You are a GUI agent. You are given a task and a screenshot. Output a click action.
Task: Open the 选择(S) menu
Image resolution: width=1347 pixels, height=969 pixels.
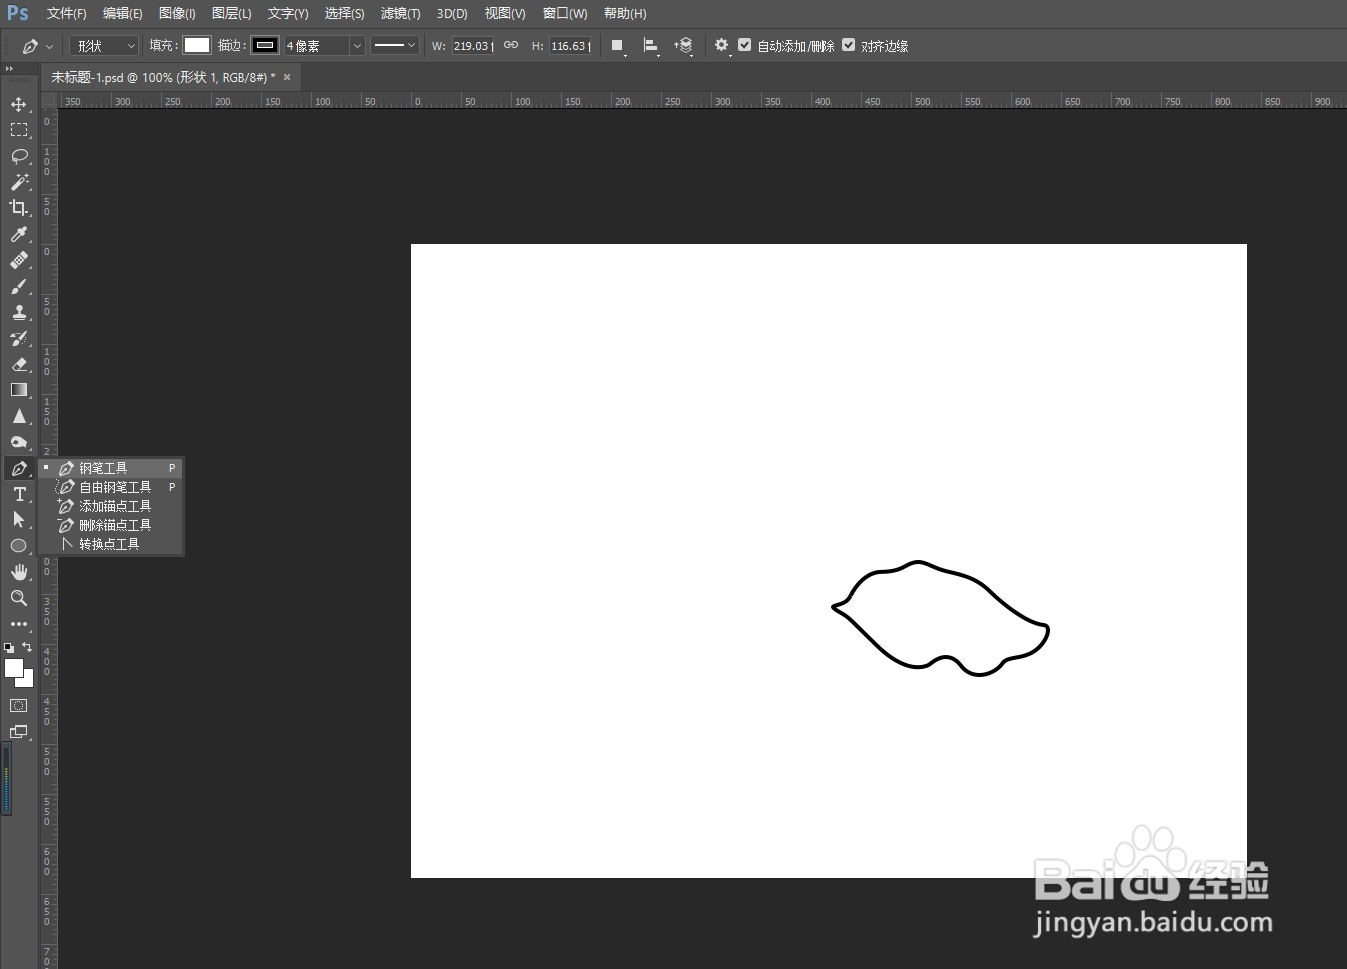coord(344,14)
